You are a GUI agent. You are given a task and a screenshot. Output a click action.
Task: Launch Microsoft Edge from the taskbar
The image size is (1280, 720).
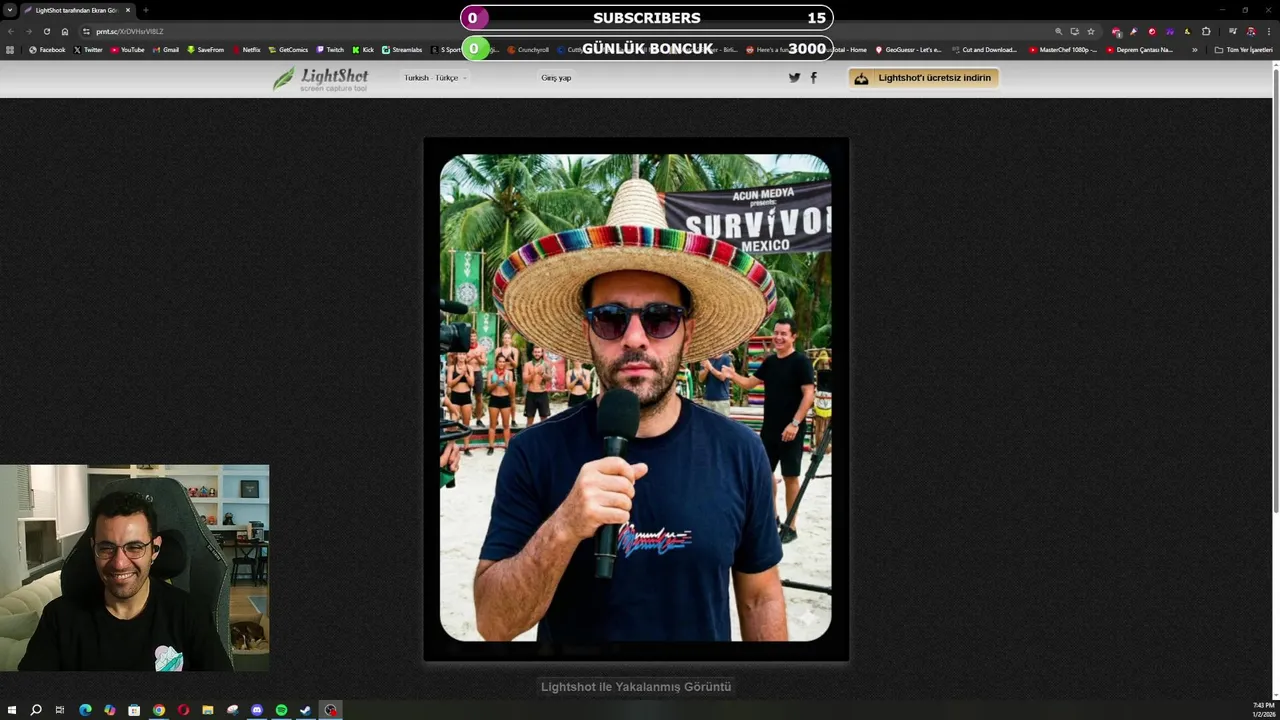[x=85, y=710]
